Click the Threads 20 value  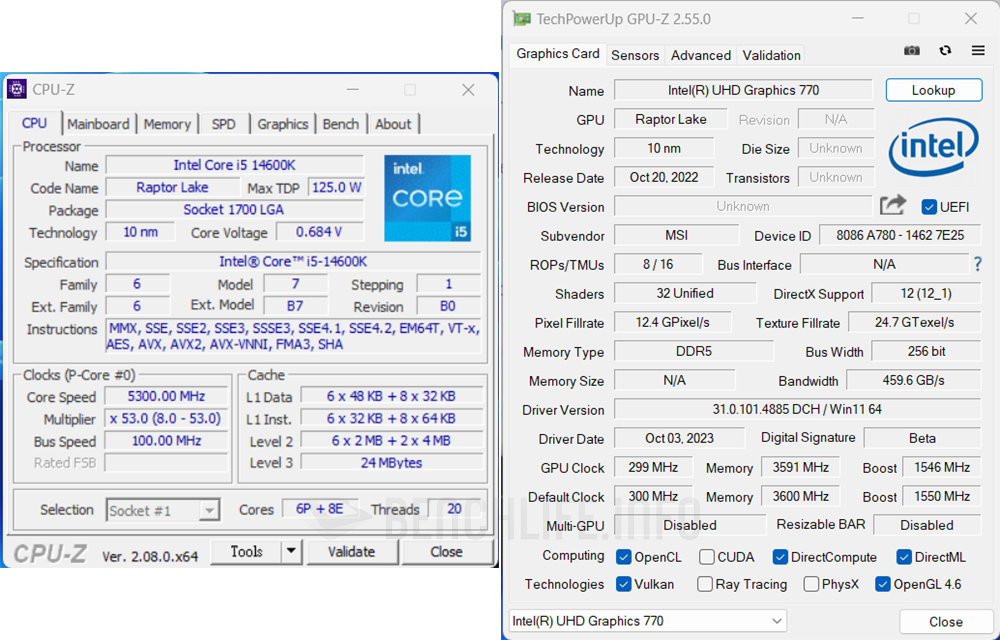(x=454, y=509)
